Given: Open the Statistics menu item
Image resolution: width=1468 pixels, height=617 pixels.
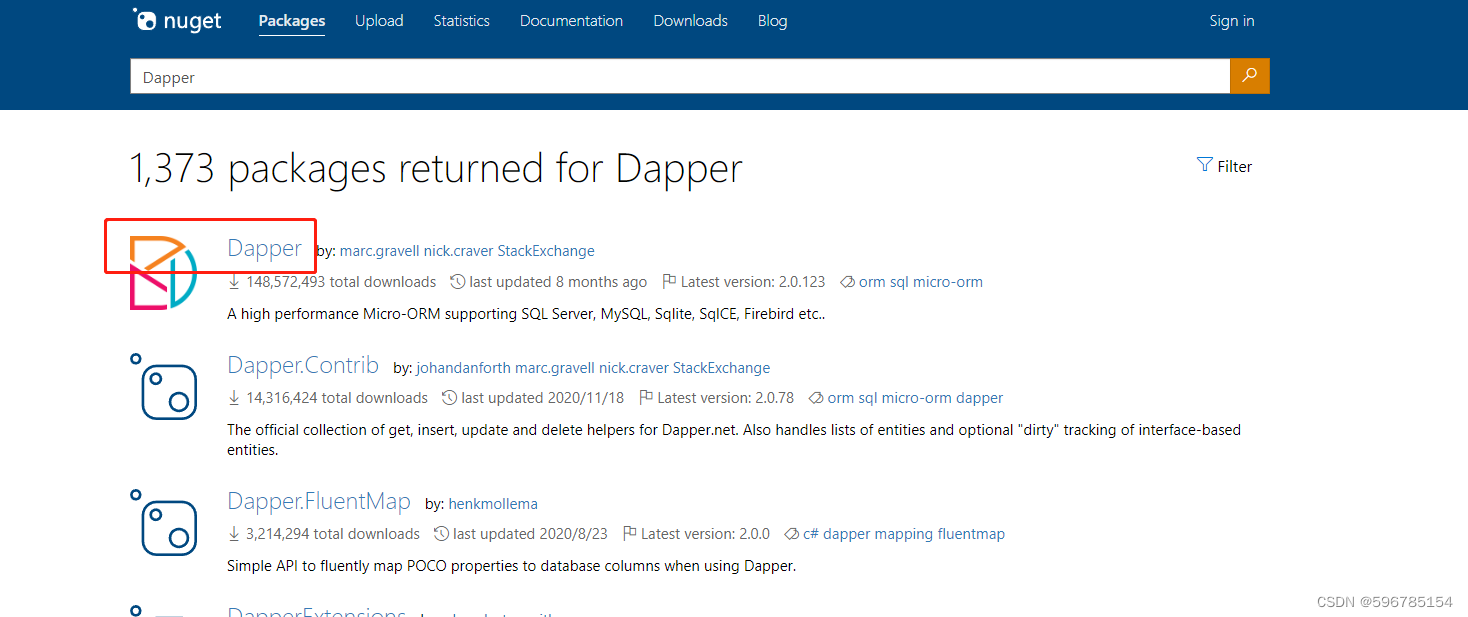Looking at the screenshot, I should click(x=462, y=21).
